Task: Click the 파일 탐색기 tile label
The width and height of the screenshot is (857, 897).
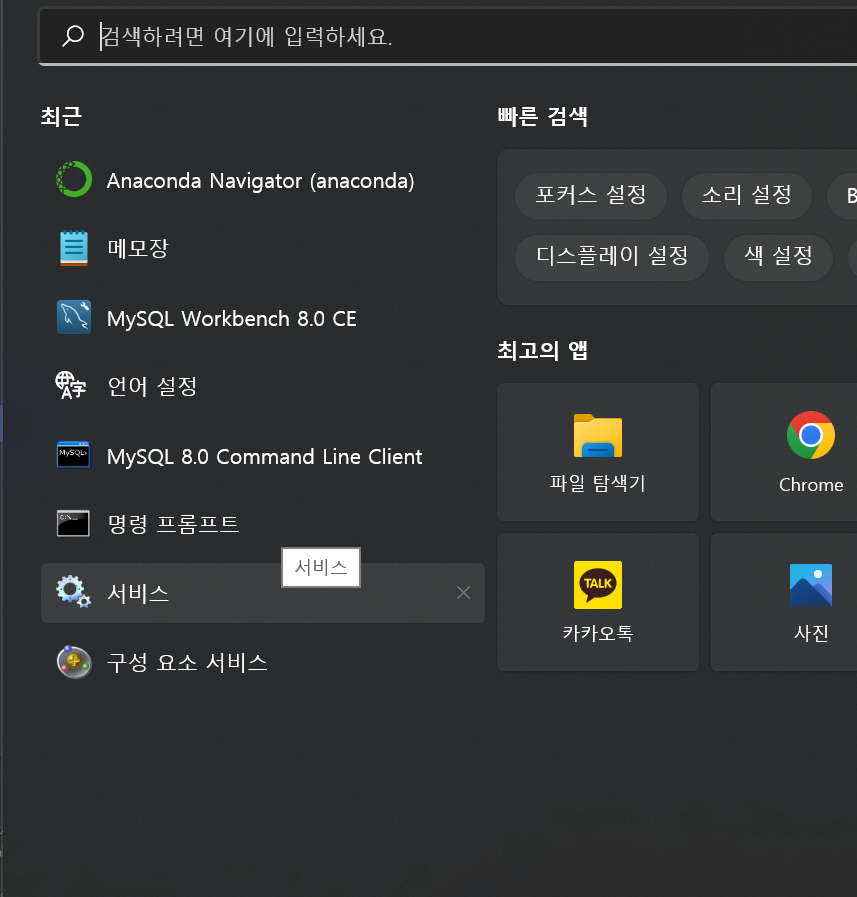Action: point(598,483)
